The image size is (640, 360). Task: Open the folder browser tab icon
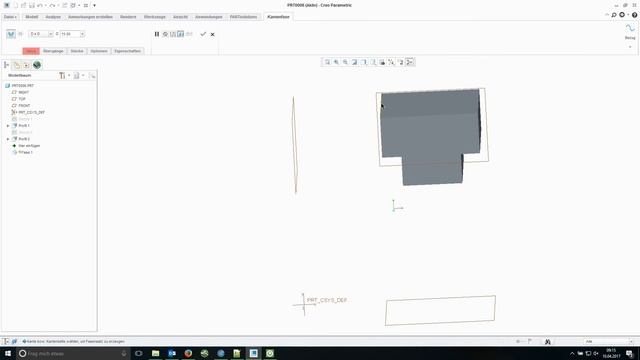click(x=16, y=65)
